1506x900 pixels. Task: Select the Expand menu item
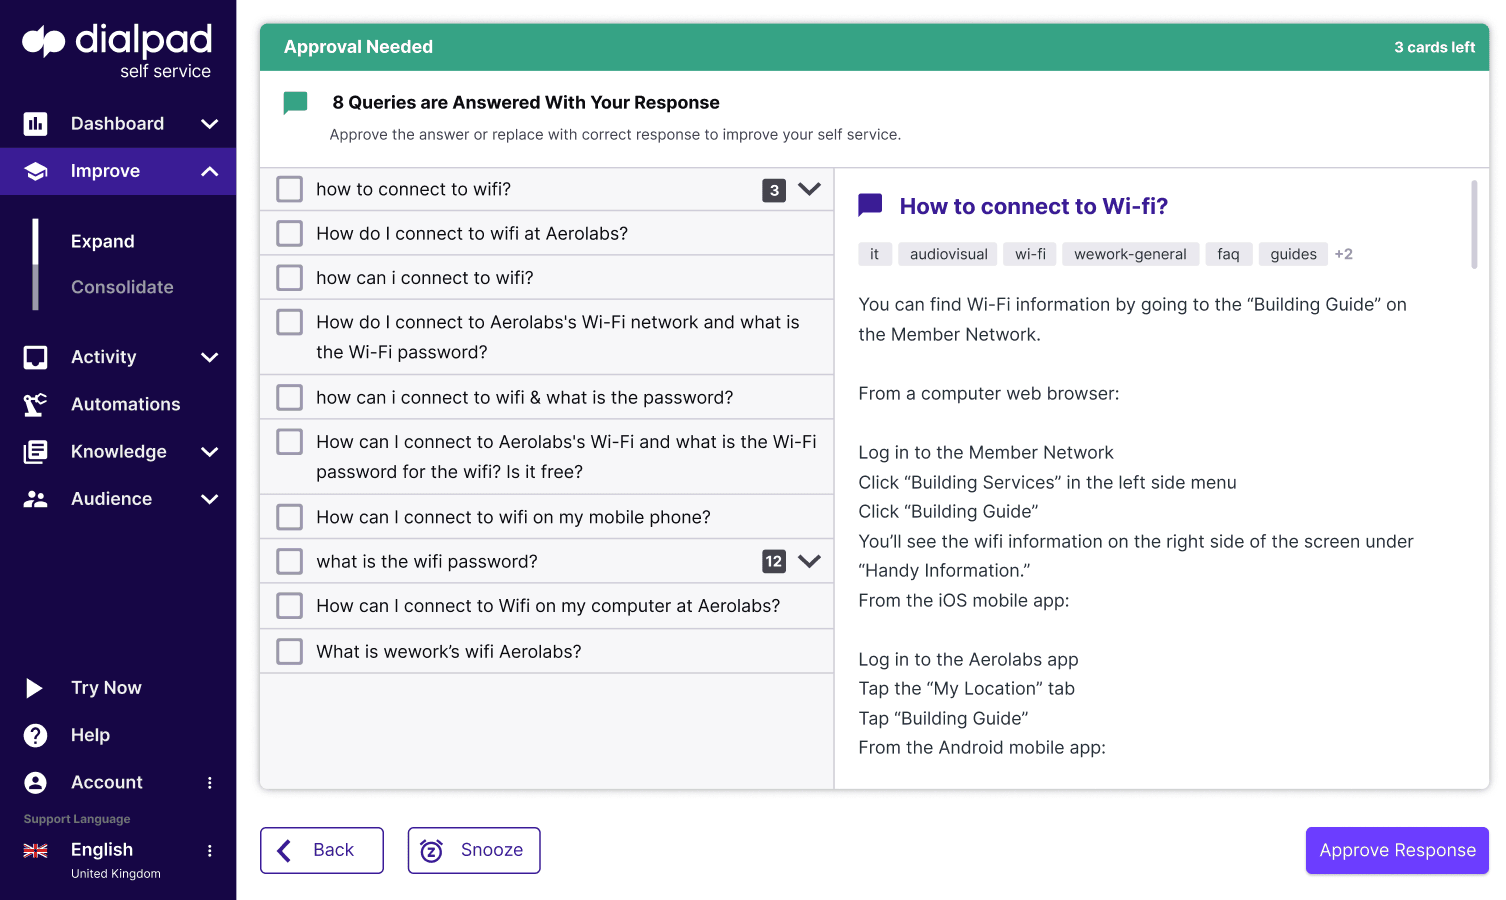coord(102,241)
